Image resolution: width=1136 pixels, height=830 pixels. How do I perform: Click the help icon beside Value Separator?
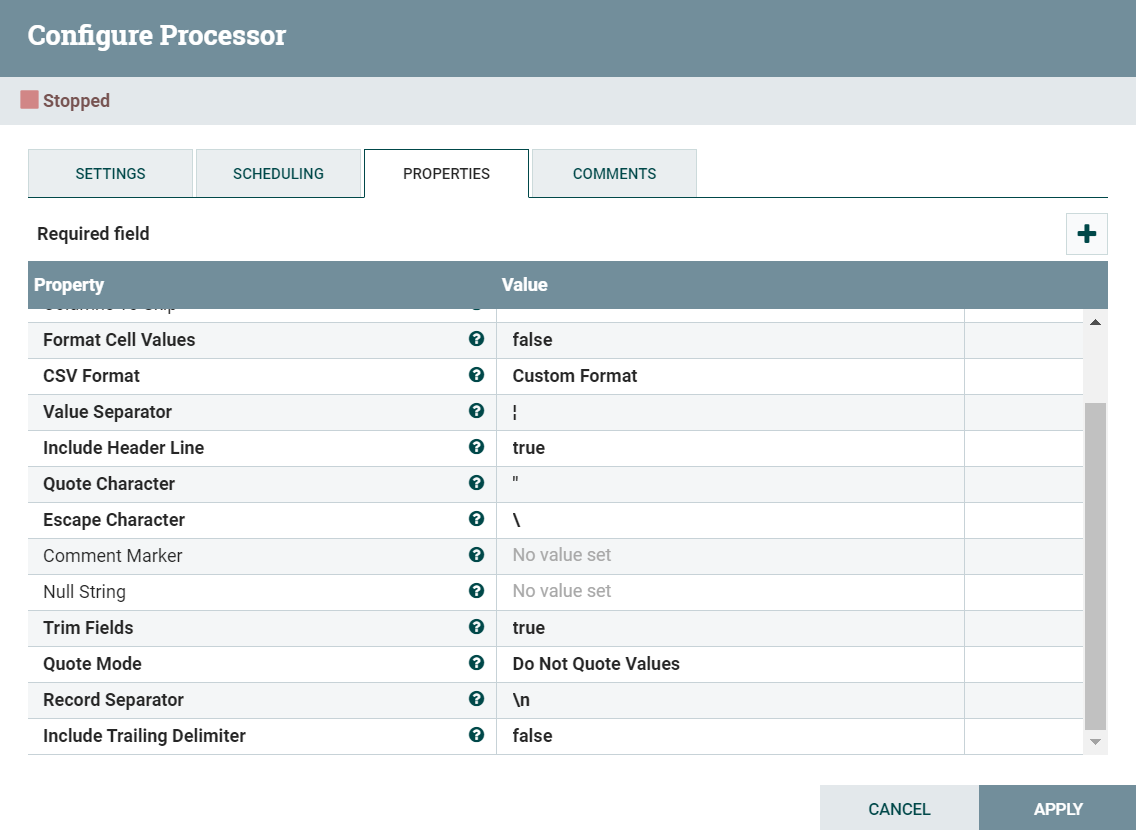click(x=477, y=412)
